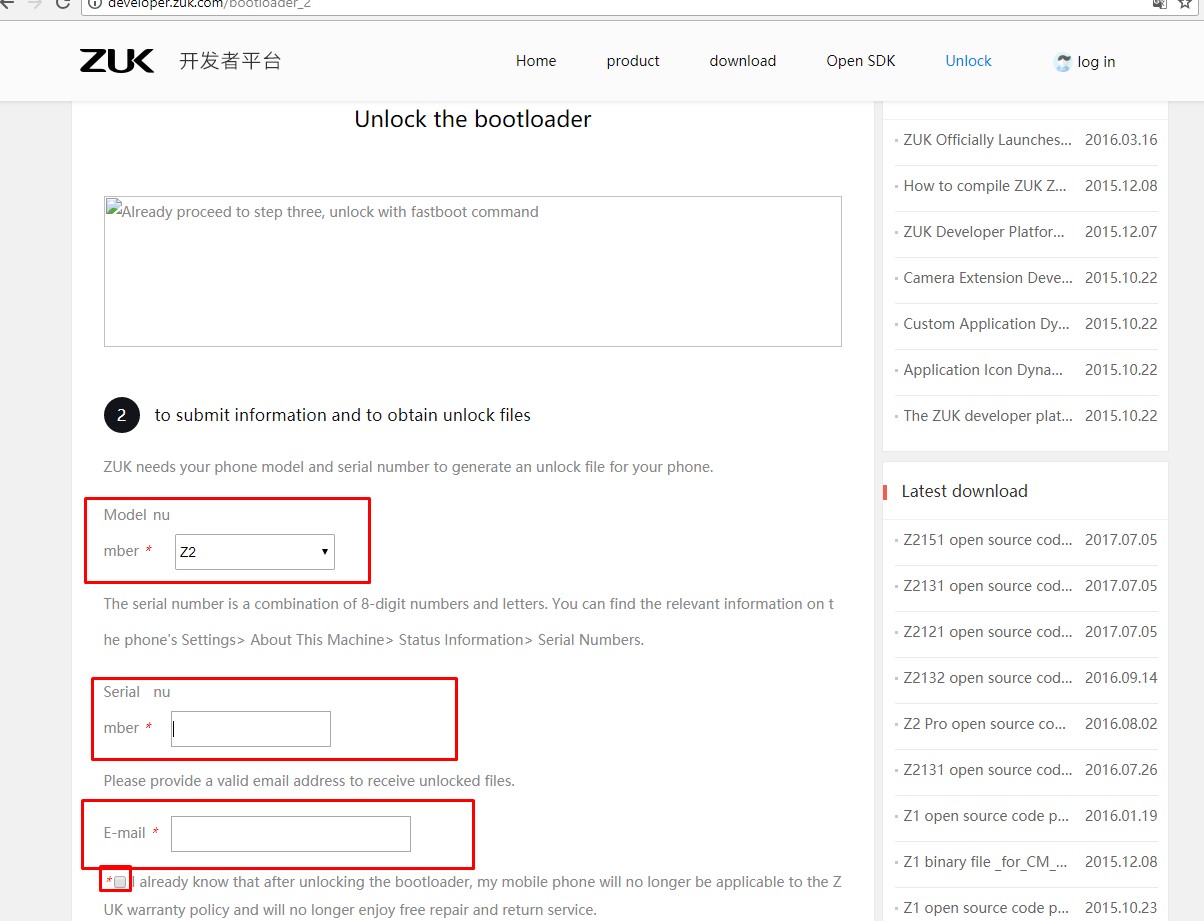Viewport: 1204px width, 921px height.
Task: Click the date 2016.09.14
Action: pyautogui.click(x=1121, y=678)
